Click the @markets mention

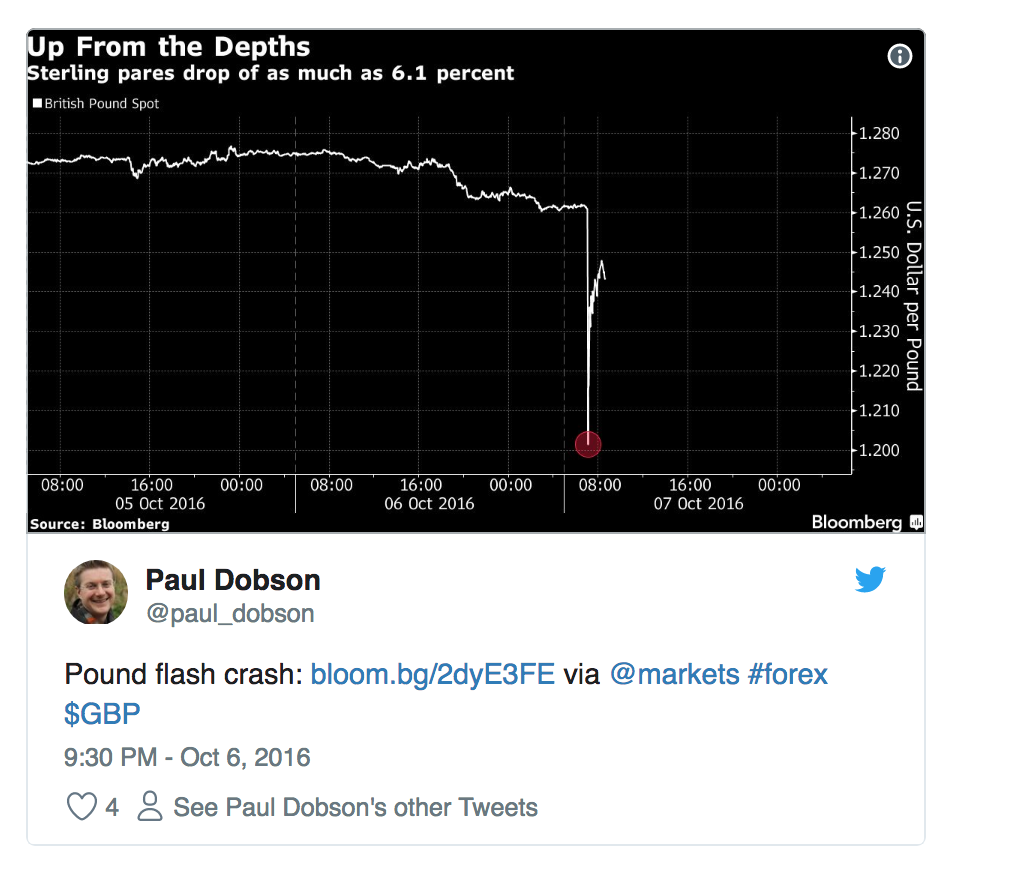(x=673, y=675)
